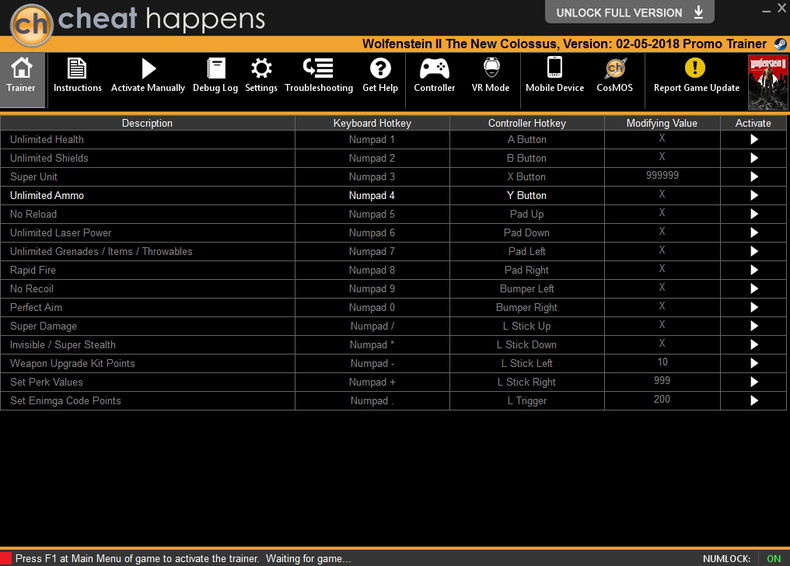
Task: Click the red status indicator square
Action: click(x=6, y=558)
